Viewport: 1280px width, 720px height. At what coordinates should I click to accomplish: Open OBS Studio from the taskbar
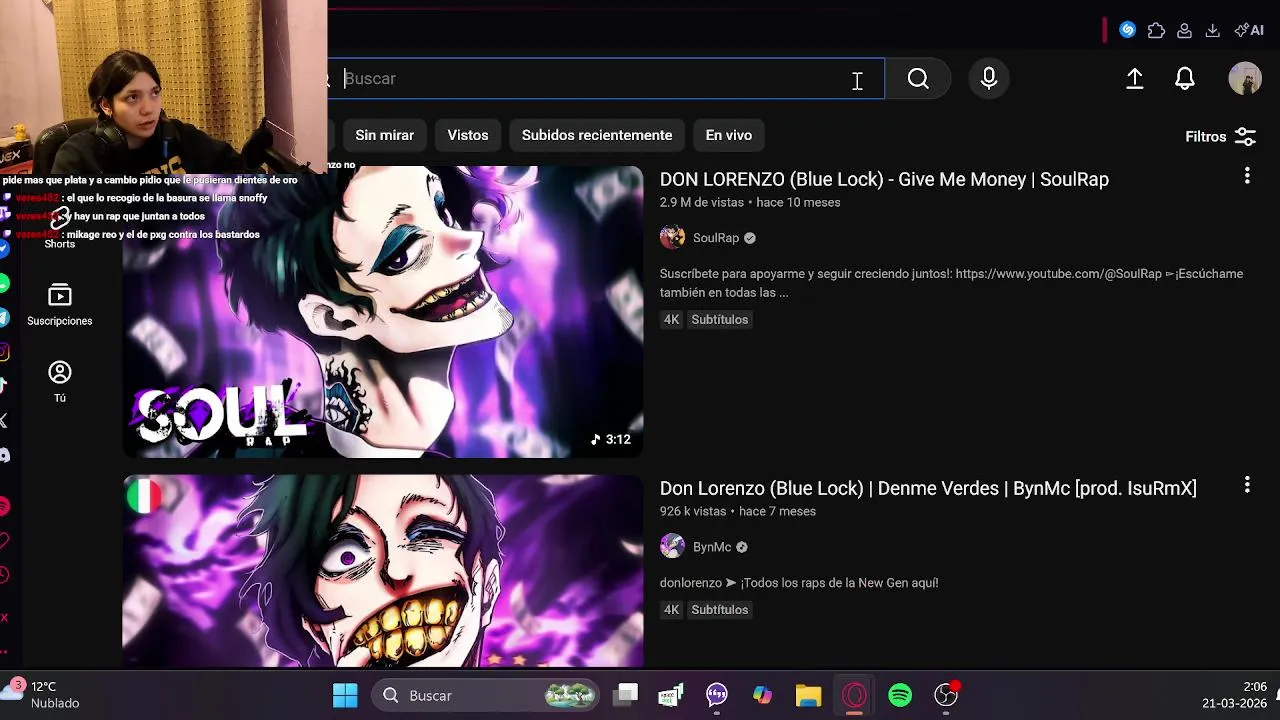946,695
